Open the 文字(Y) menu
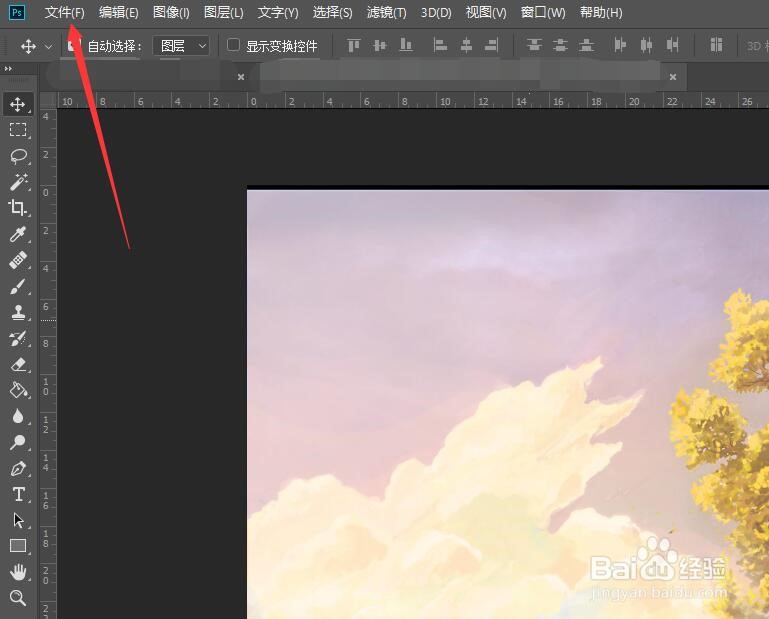This screenshot has height=619, width=769. (278, 12)
